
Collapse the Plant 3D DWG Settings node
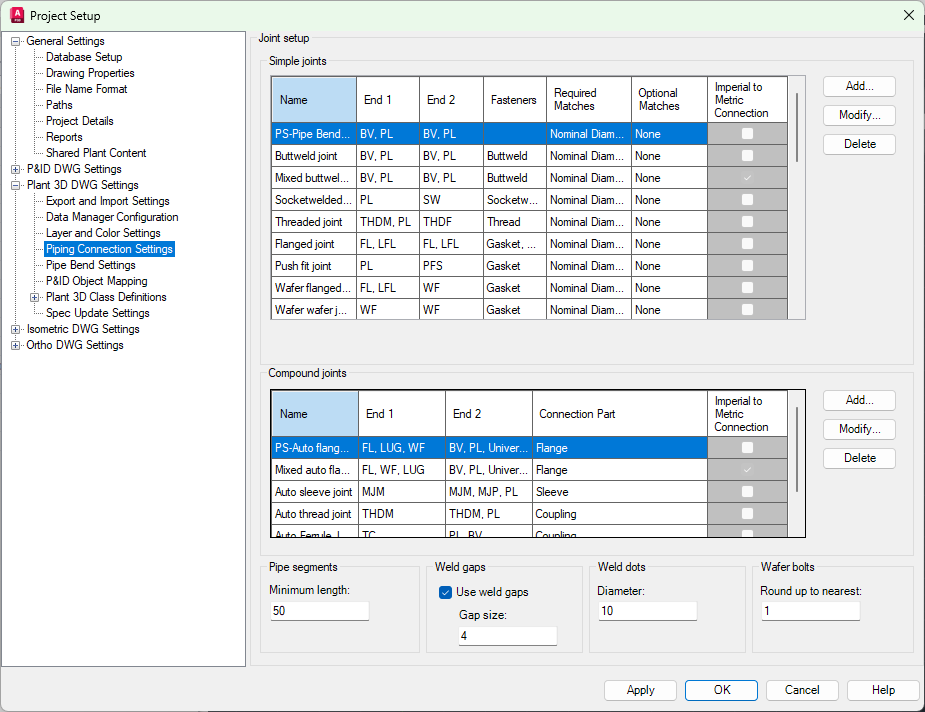pos(16,185)
